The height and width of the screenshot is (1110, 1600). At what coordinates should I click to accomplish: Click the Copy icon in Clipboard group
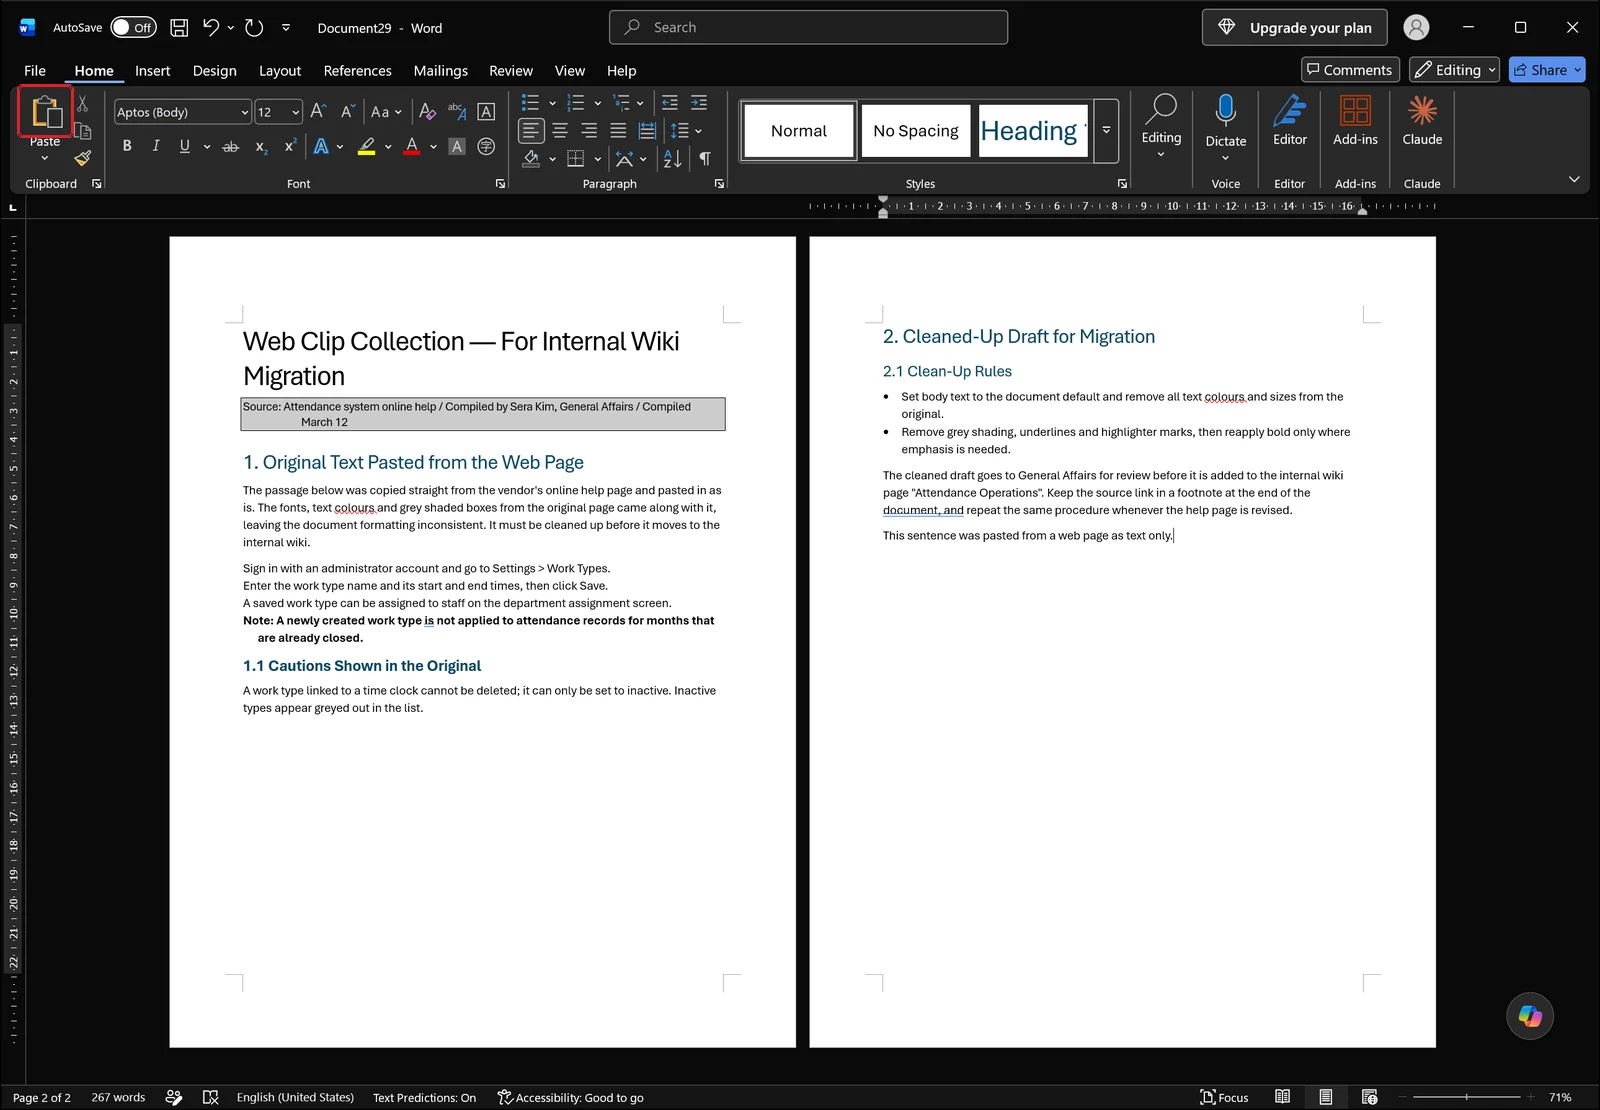(83, 131)
